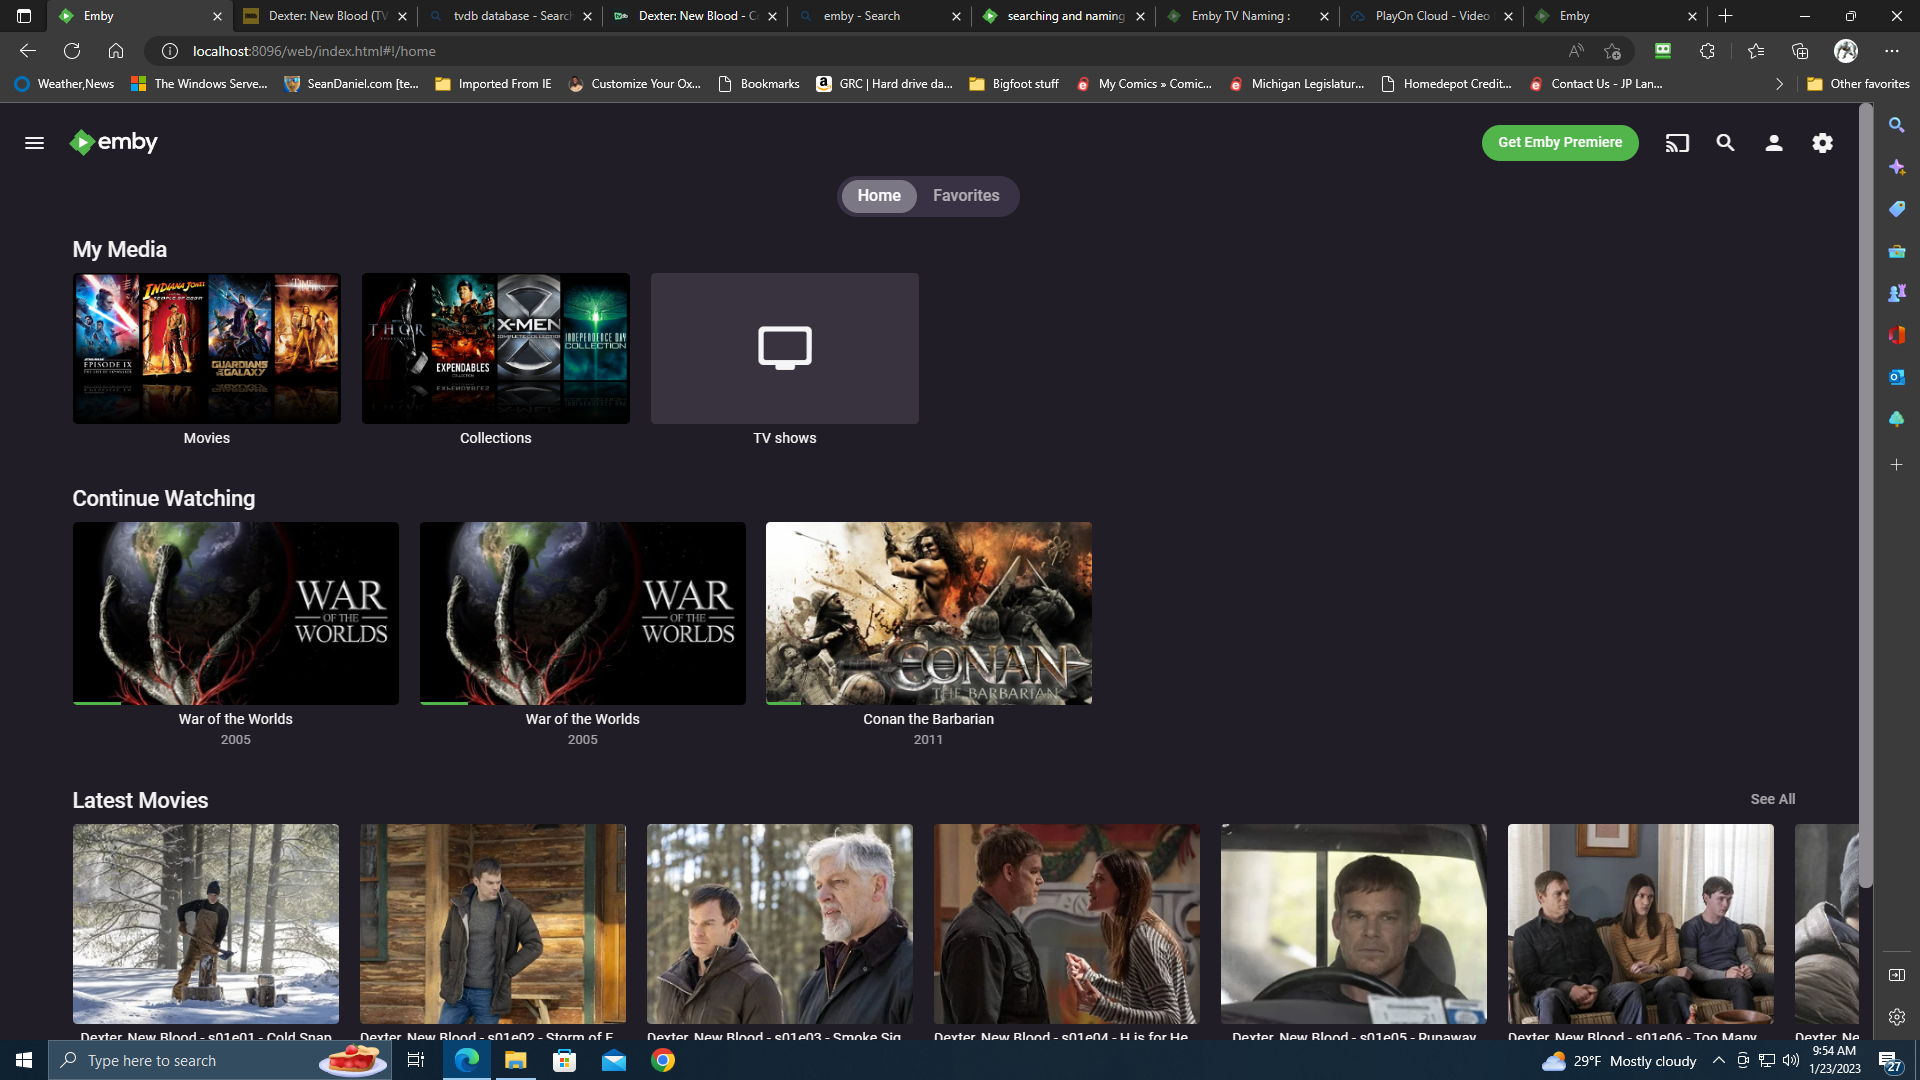The image size is (1920, 1080).
Task: Show hidden system tray icons
Action: pyautogui.click(x=1718, y=1060)
